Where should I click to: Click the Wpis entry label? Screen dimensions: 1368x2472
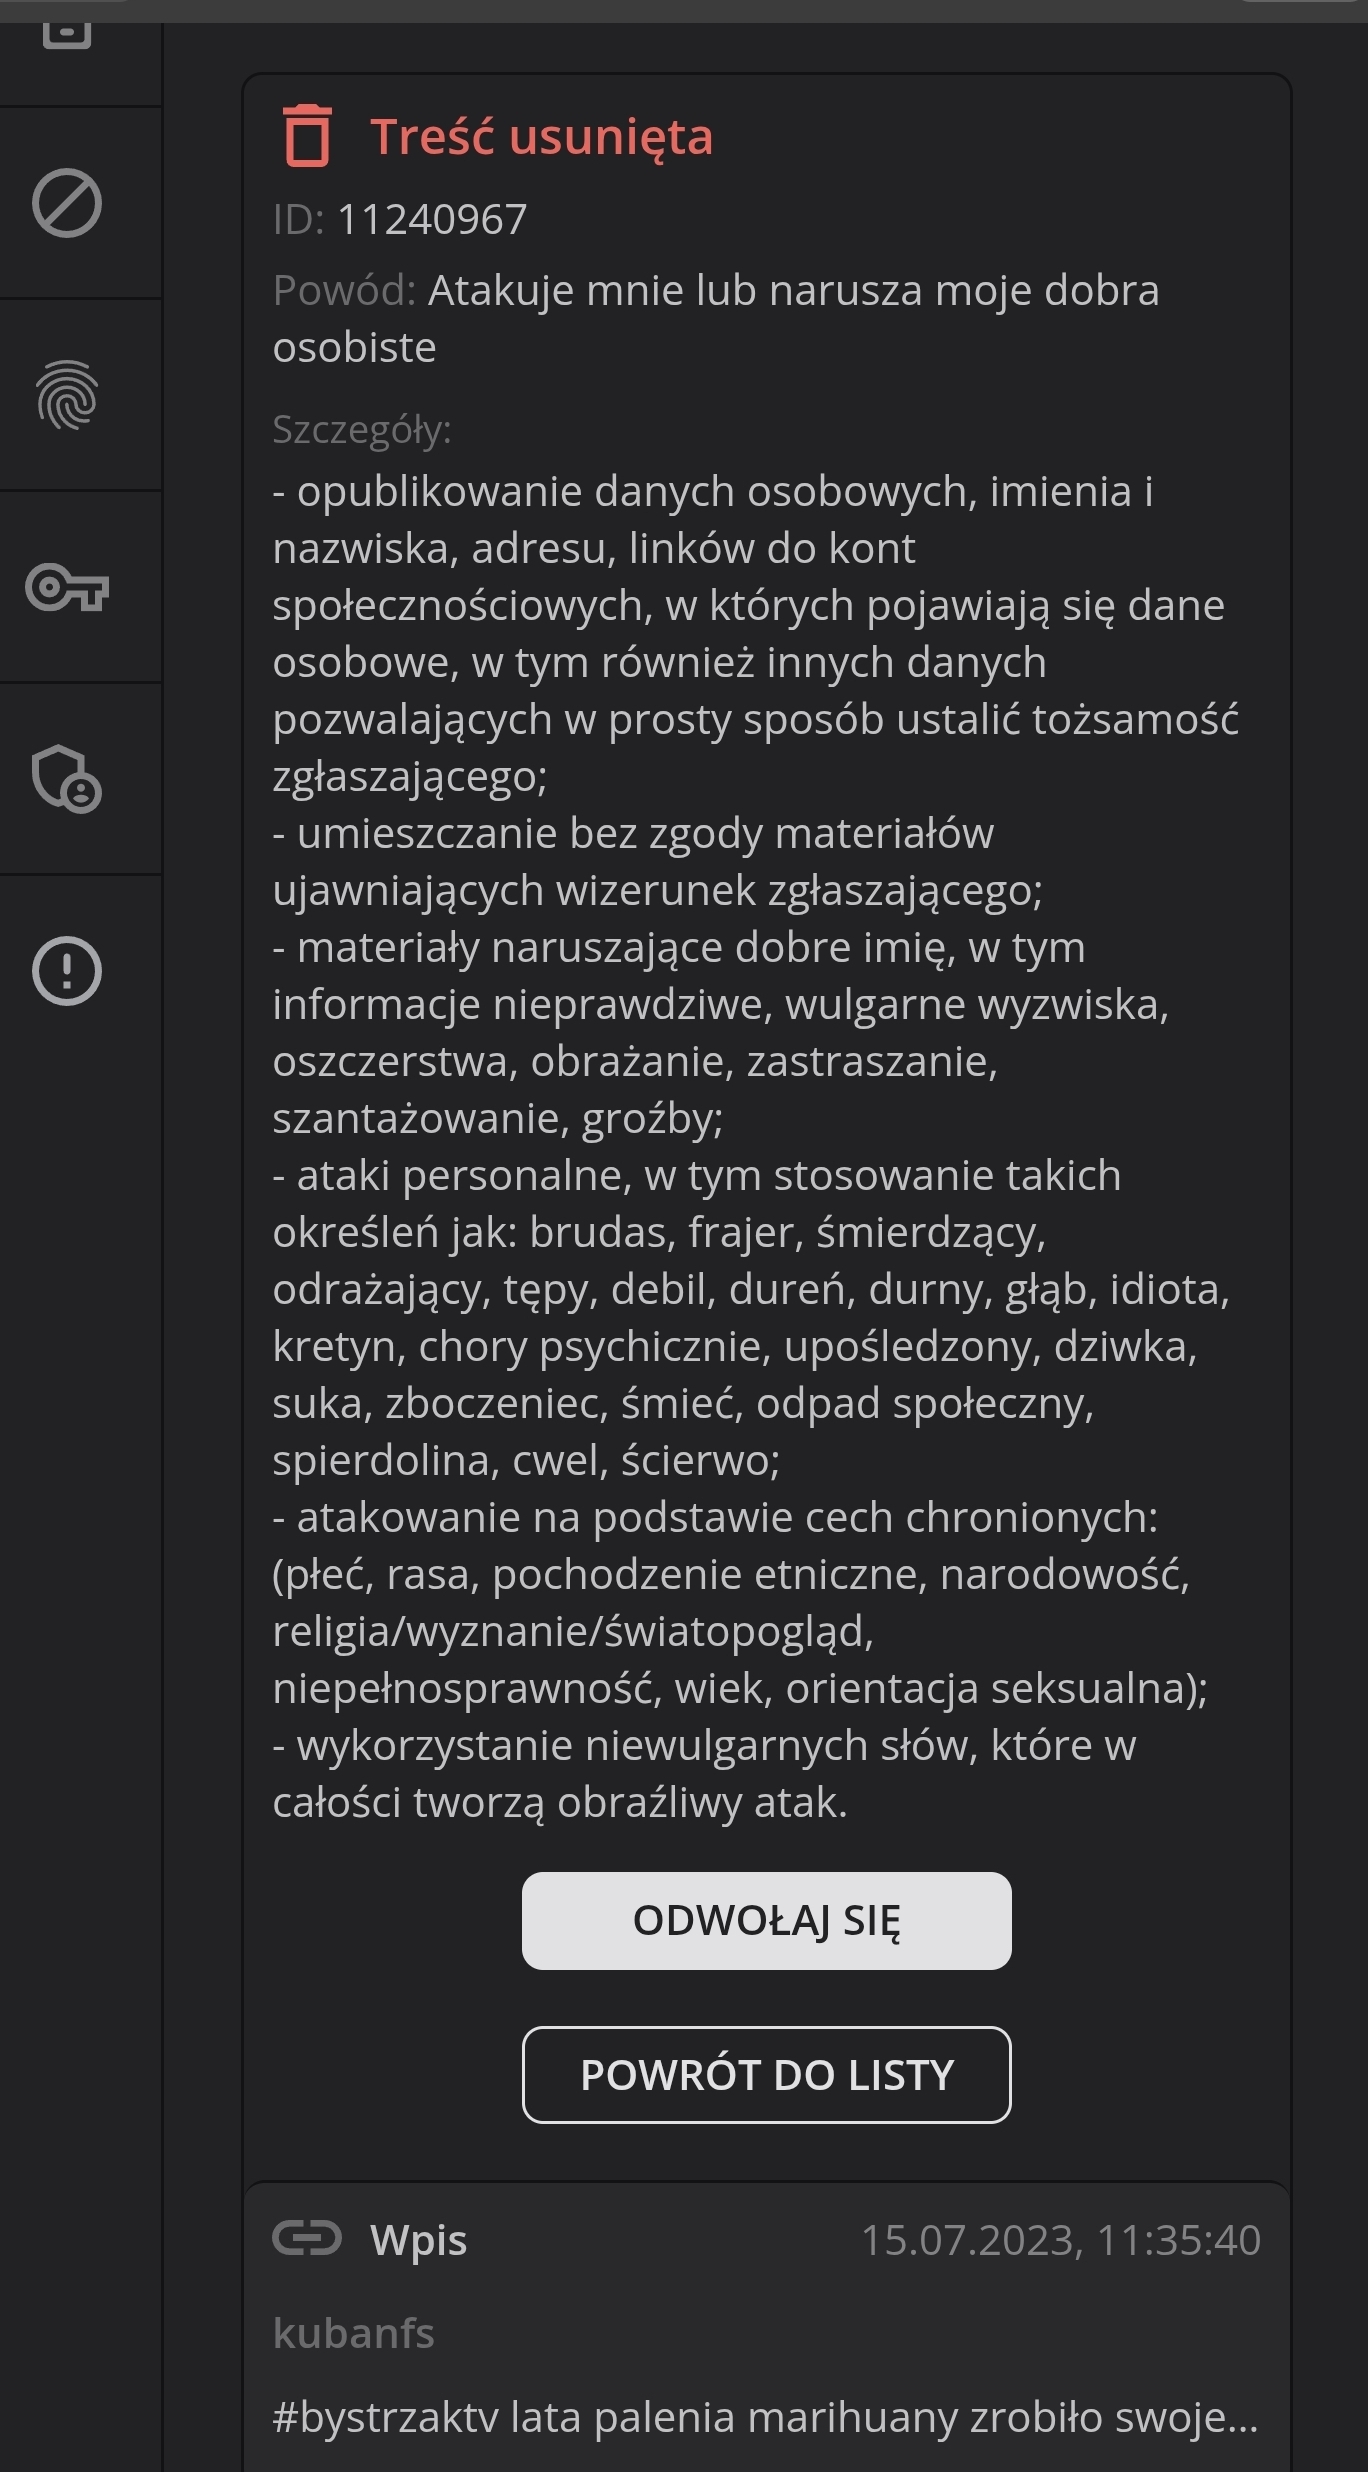(x=418, y=2240)
